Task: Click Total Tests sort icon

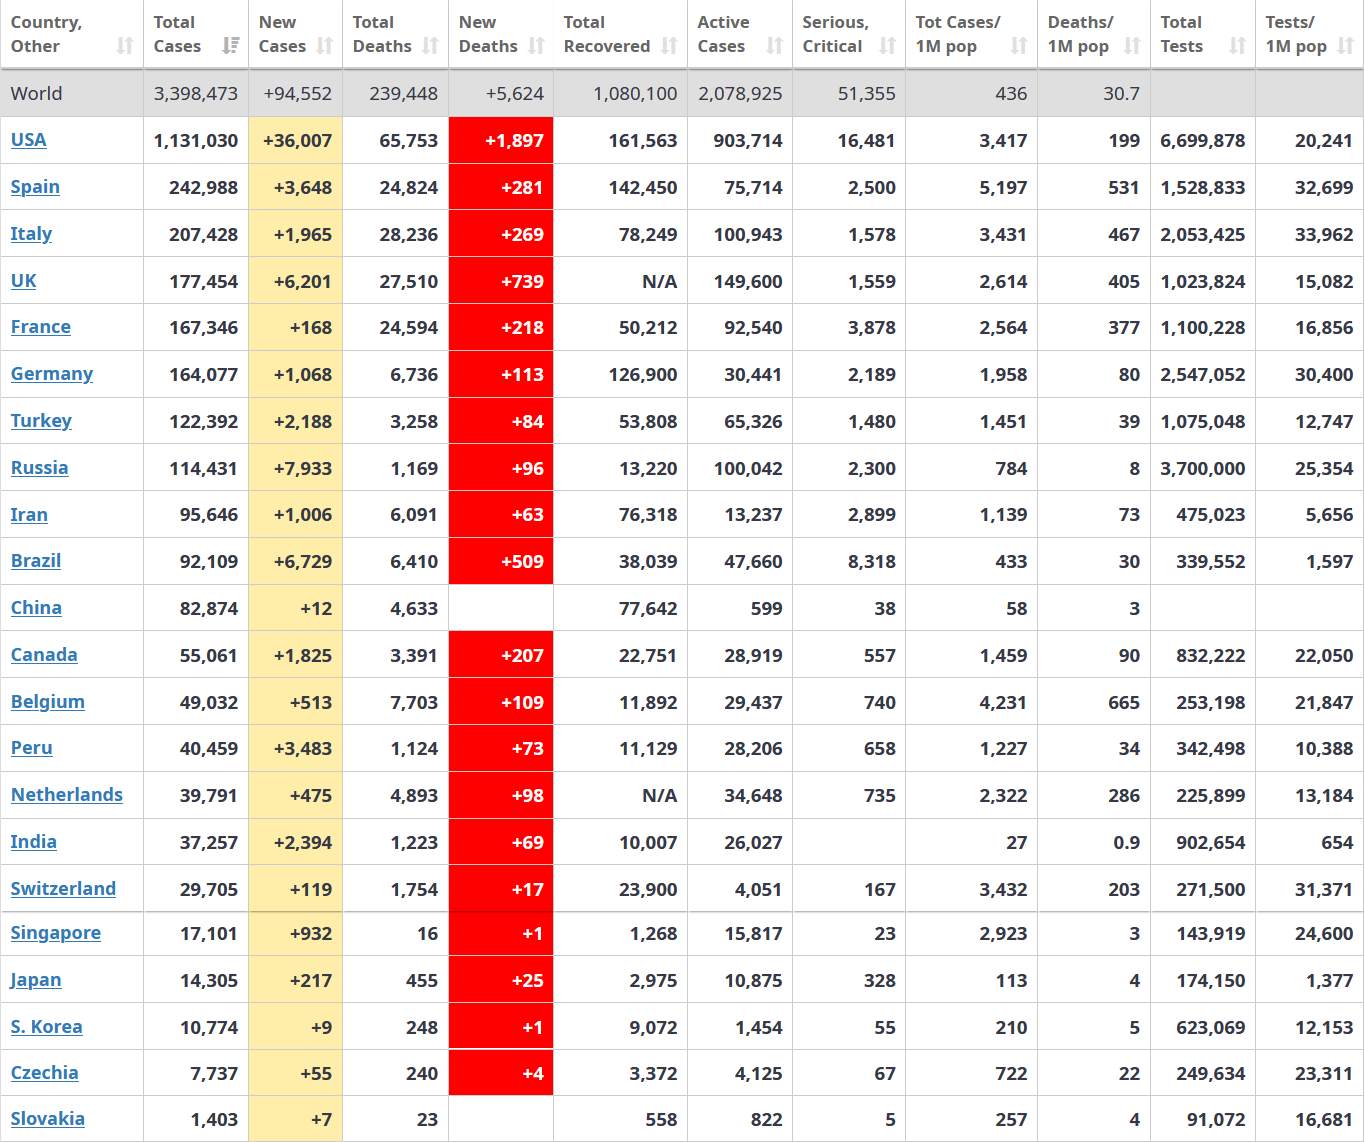Action: (x=1238, y=46)
